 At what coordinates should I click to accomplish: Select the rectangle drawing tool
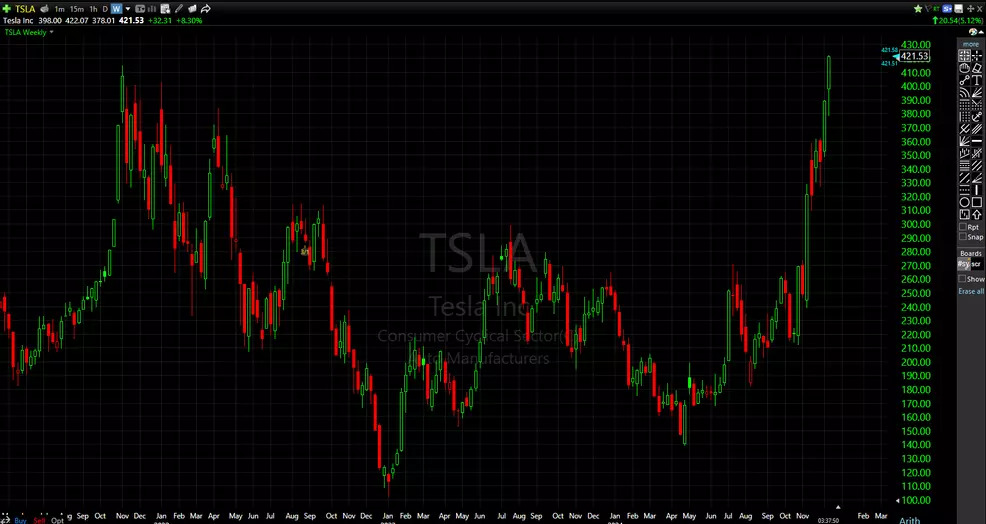click(977, 201)
